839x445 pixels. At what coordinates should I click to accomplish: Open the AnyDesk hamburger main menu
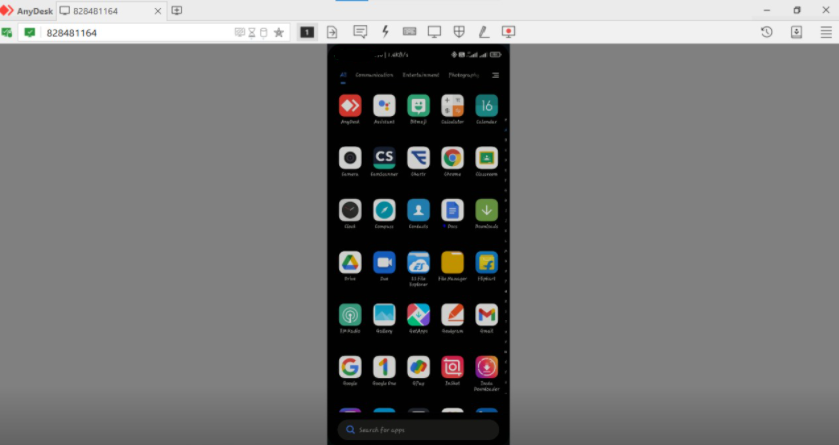click(x=826, y=32)
